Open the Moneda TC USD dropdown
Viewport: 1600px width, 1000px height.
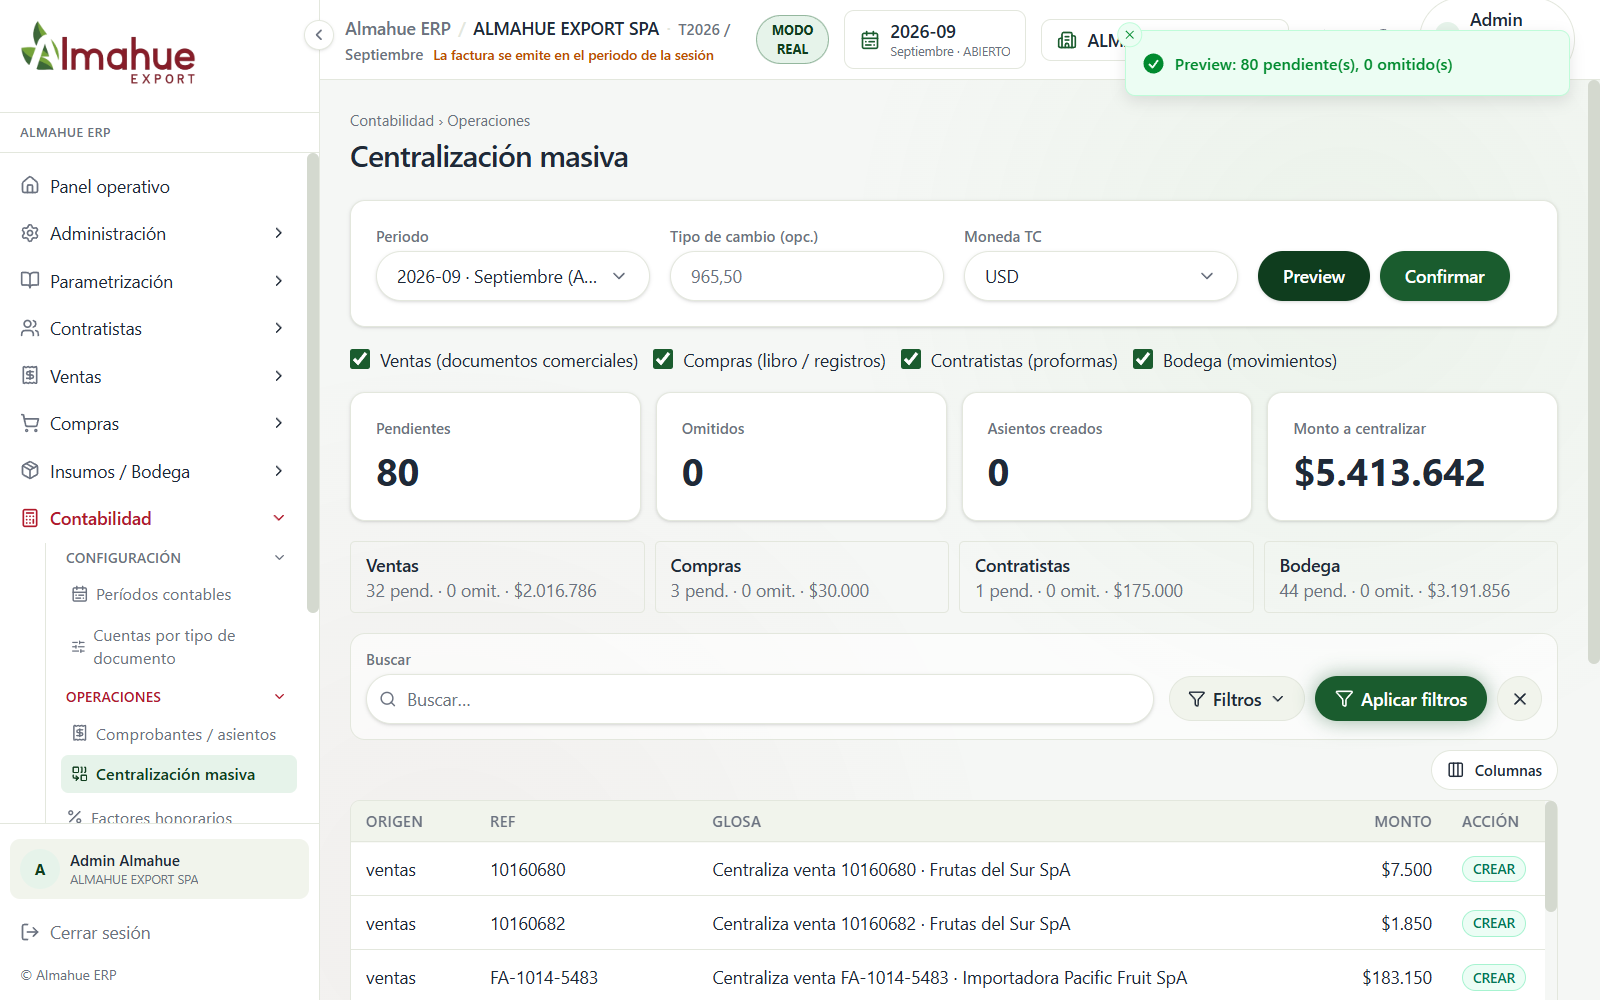(1101, 276)
